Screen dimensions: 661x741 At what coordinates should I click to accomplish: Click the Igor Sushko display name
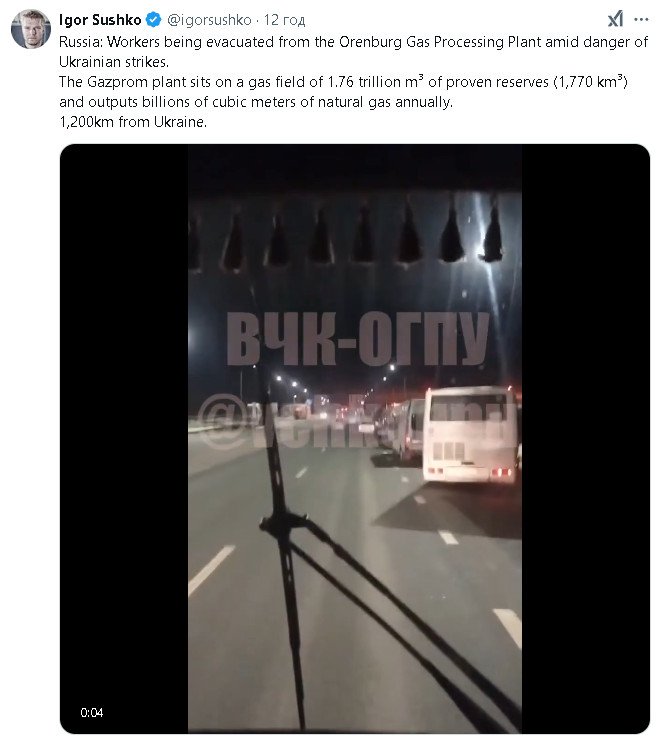(100, 20)
